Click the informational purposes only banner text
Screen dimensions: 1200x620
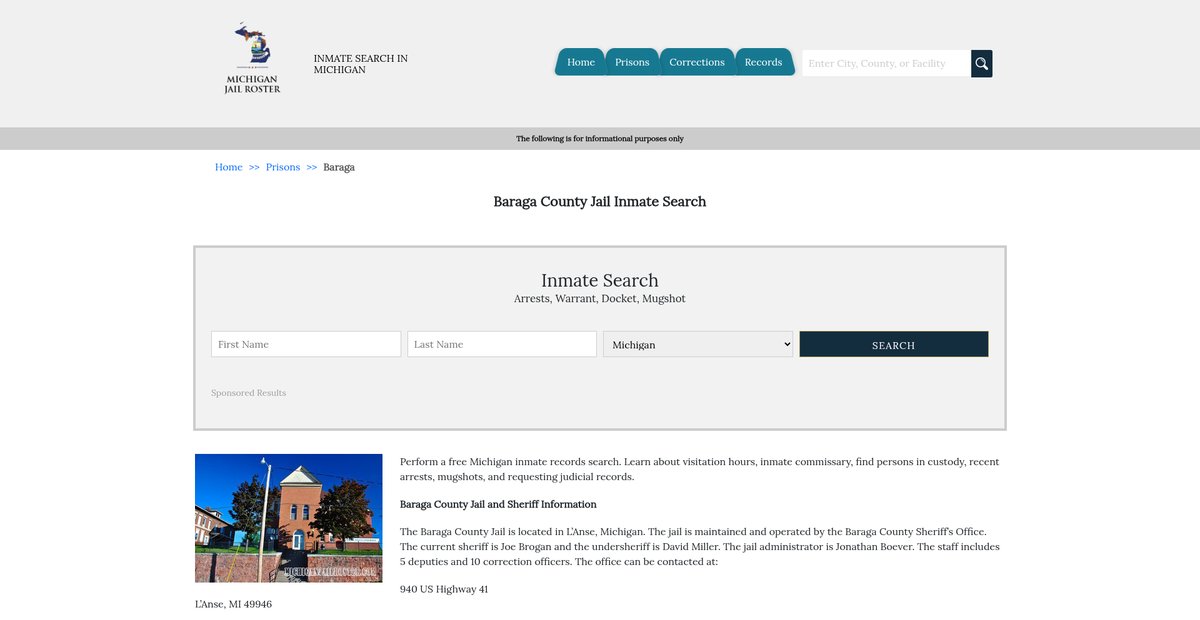(600, 139)
